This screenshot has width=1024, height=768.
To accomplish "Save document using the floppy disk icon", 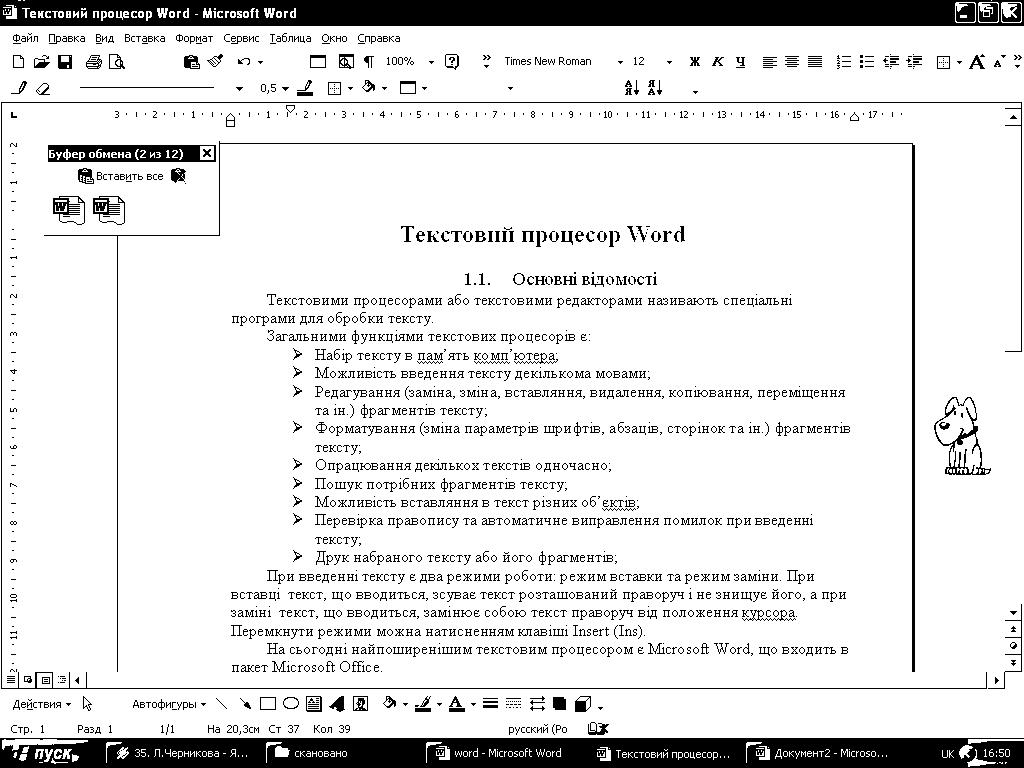I will (x=65, y=62).
